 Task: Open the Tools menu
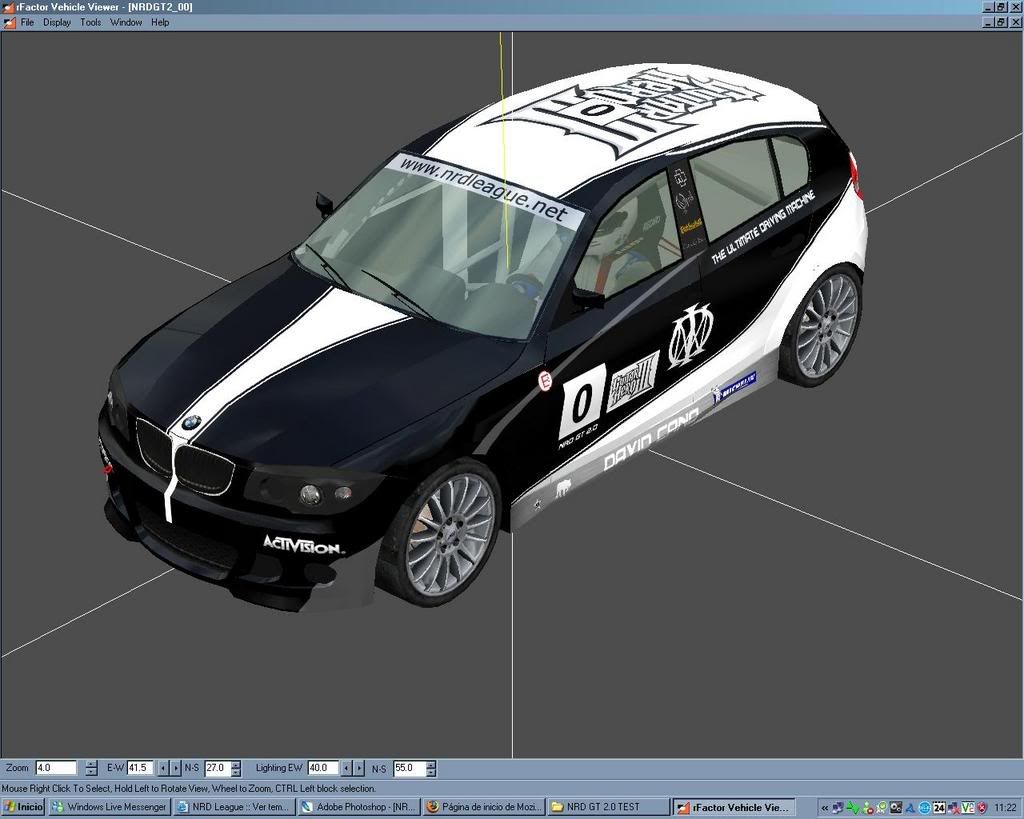click(90, 22)
